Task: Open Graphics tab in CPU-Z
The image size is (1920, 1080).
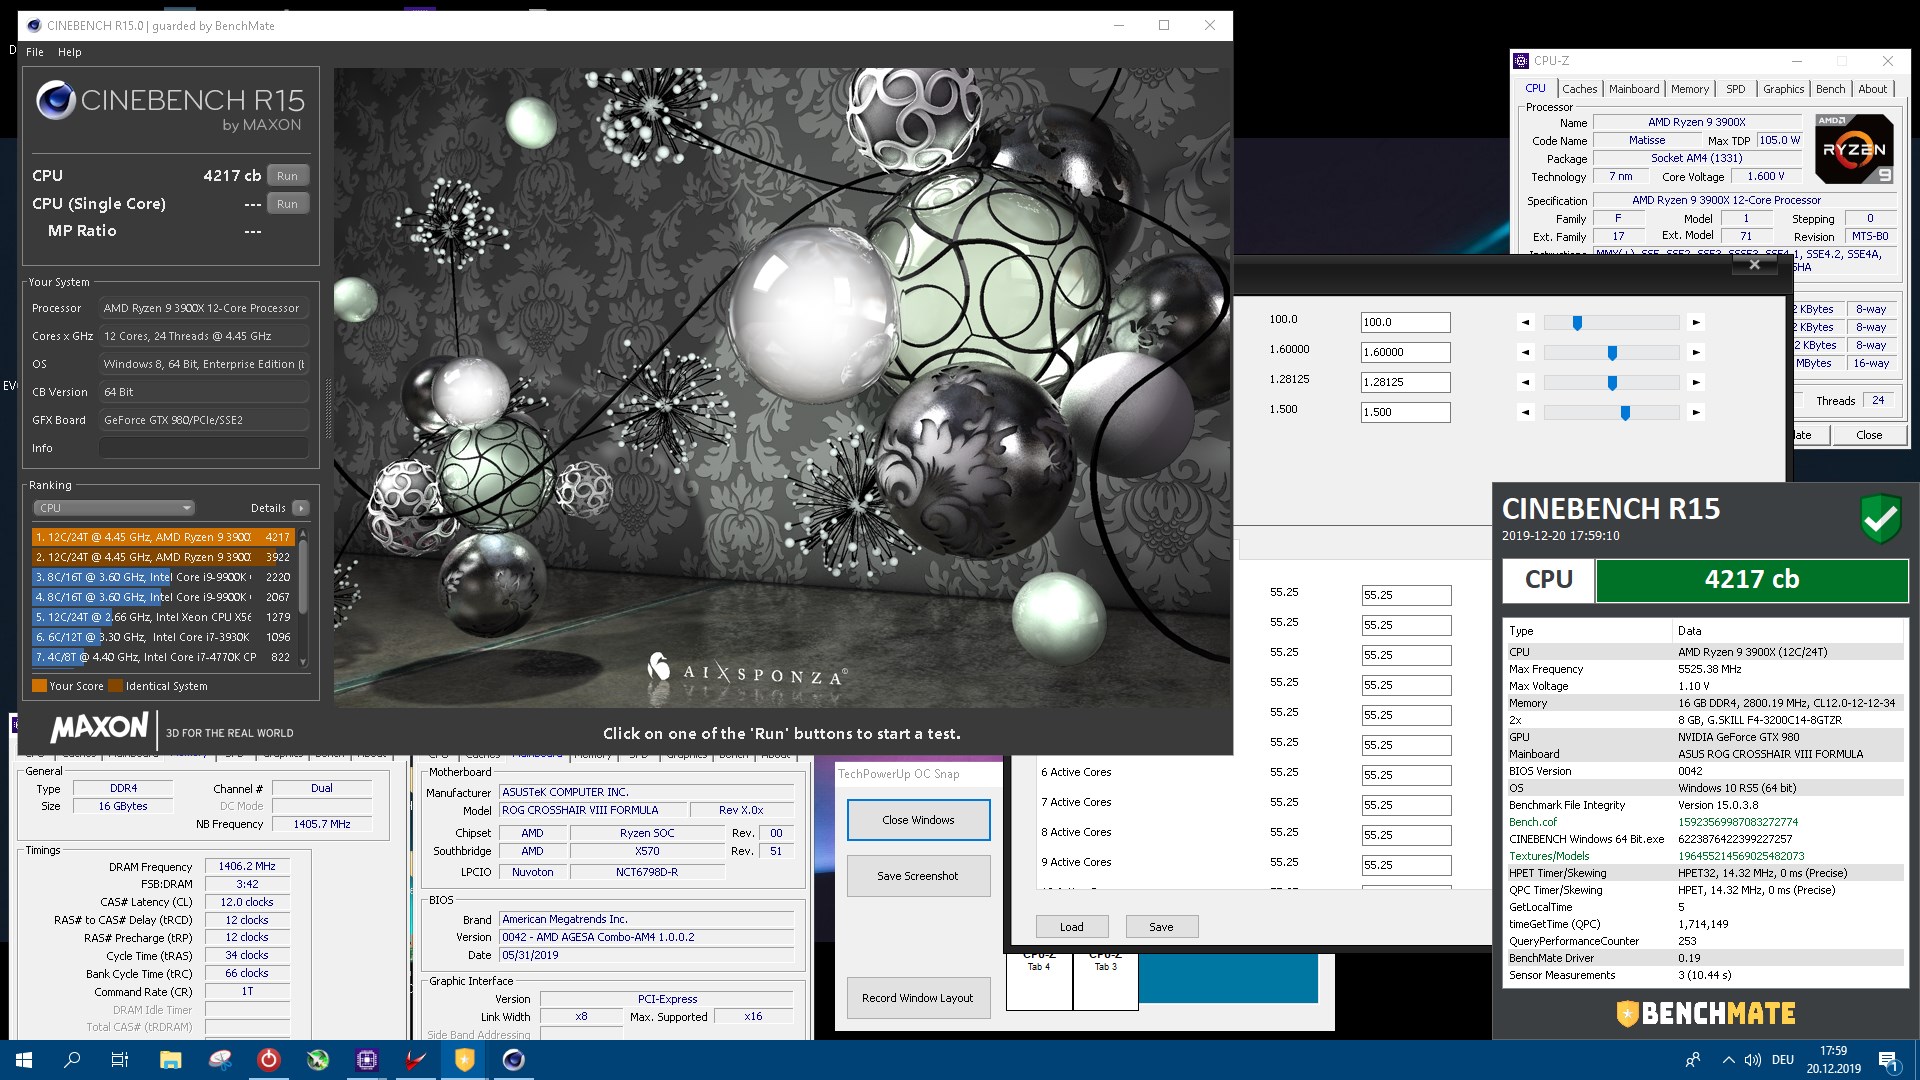Action: 1784,89
